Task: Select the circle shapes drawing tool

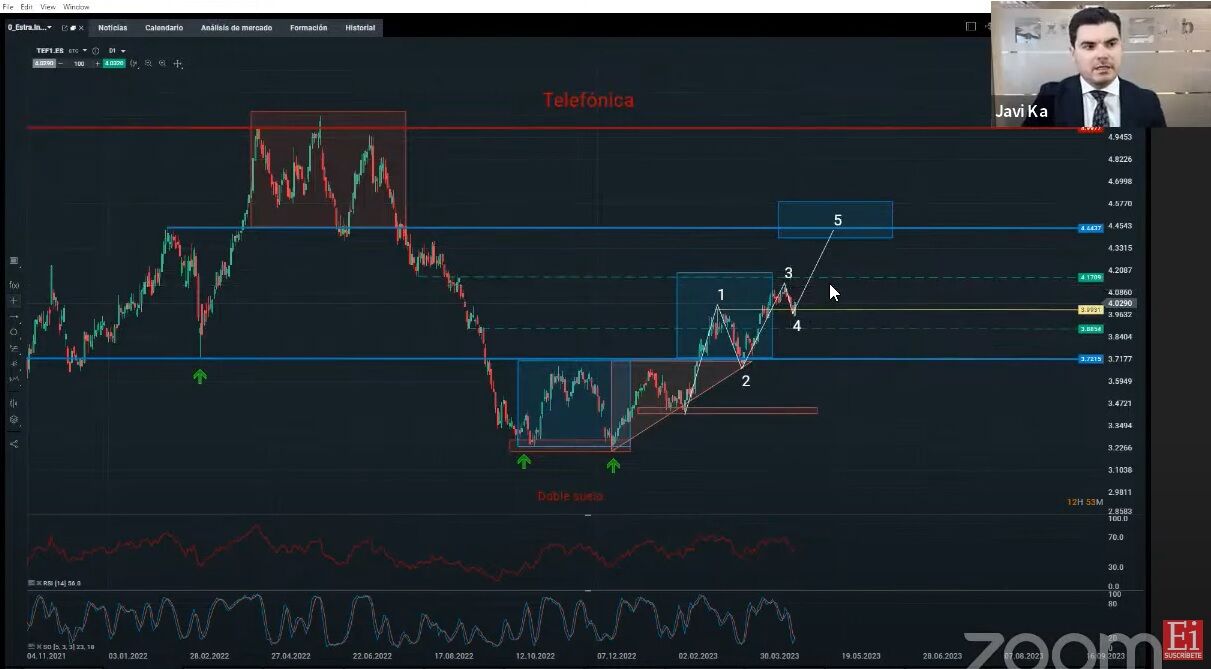Action: pyautogui.click(x=14, y=331)
